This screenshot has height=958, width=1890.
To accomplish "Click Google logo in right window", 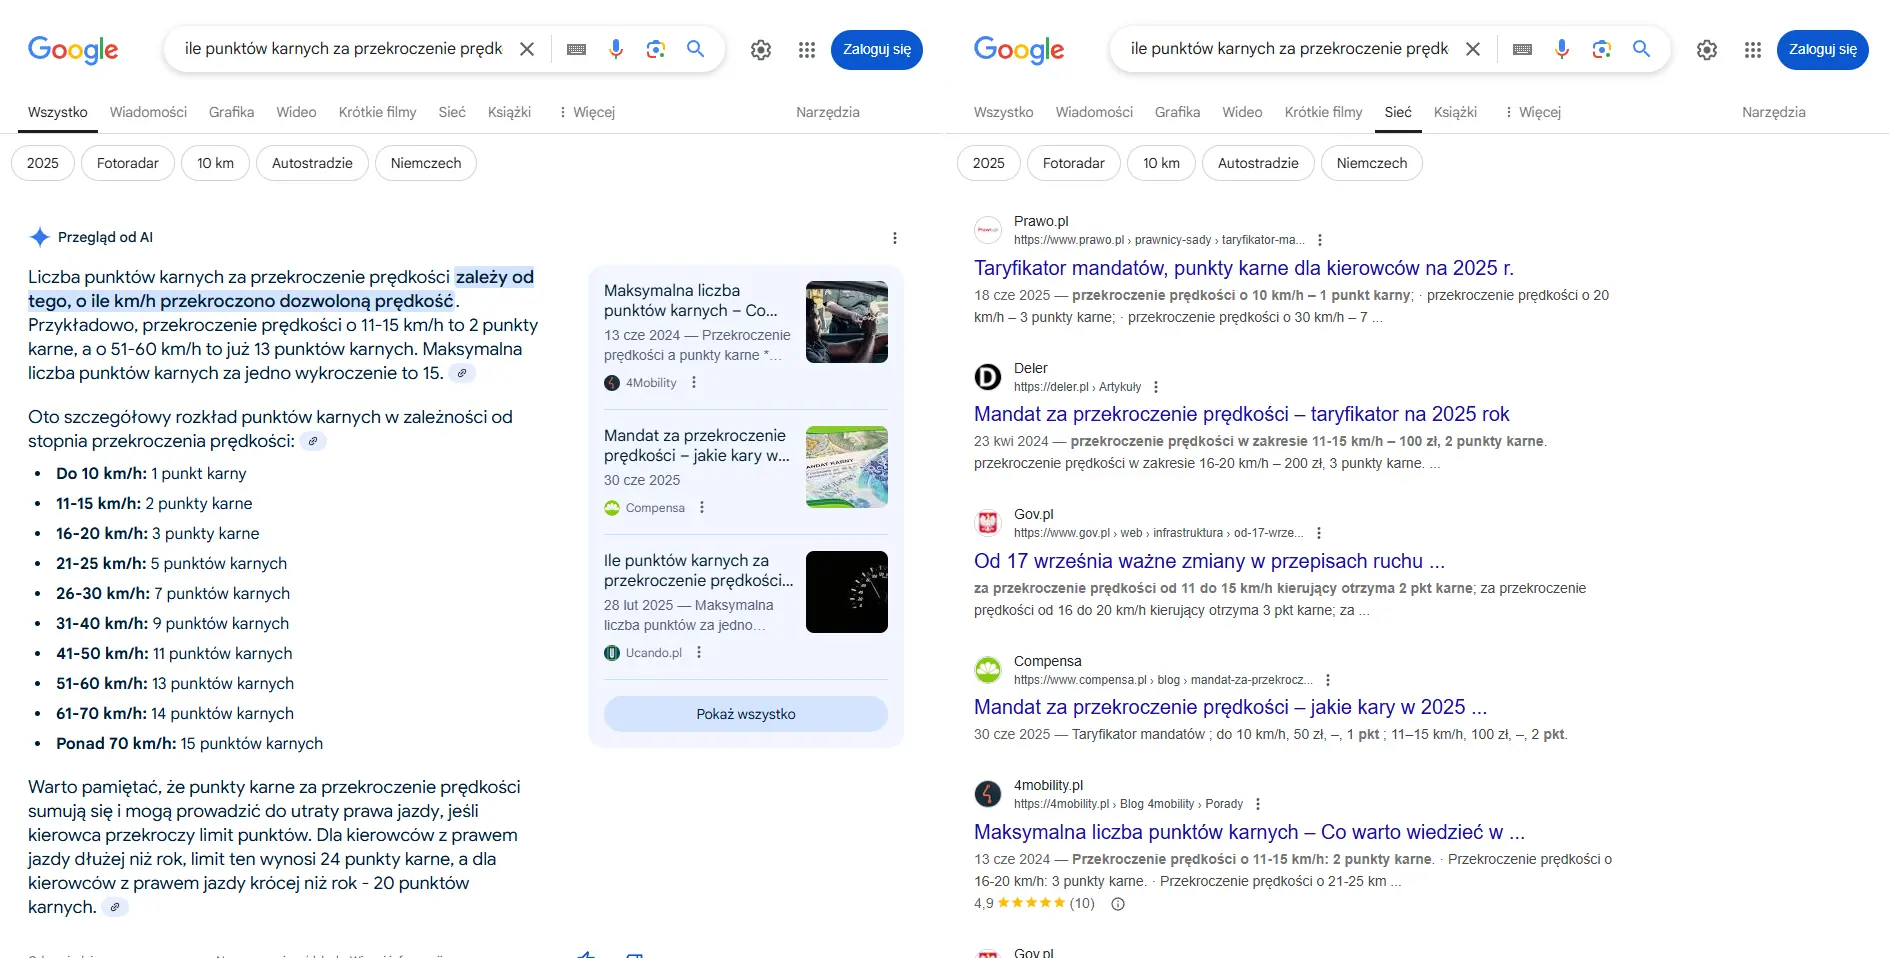I will (x=1019, y=50).
